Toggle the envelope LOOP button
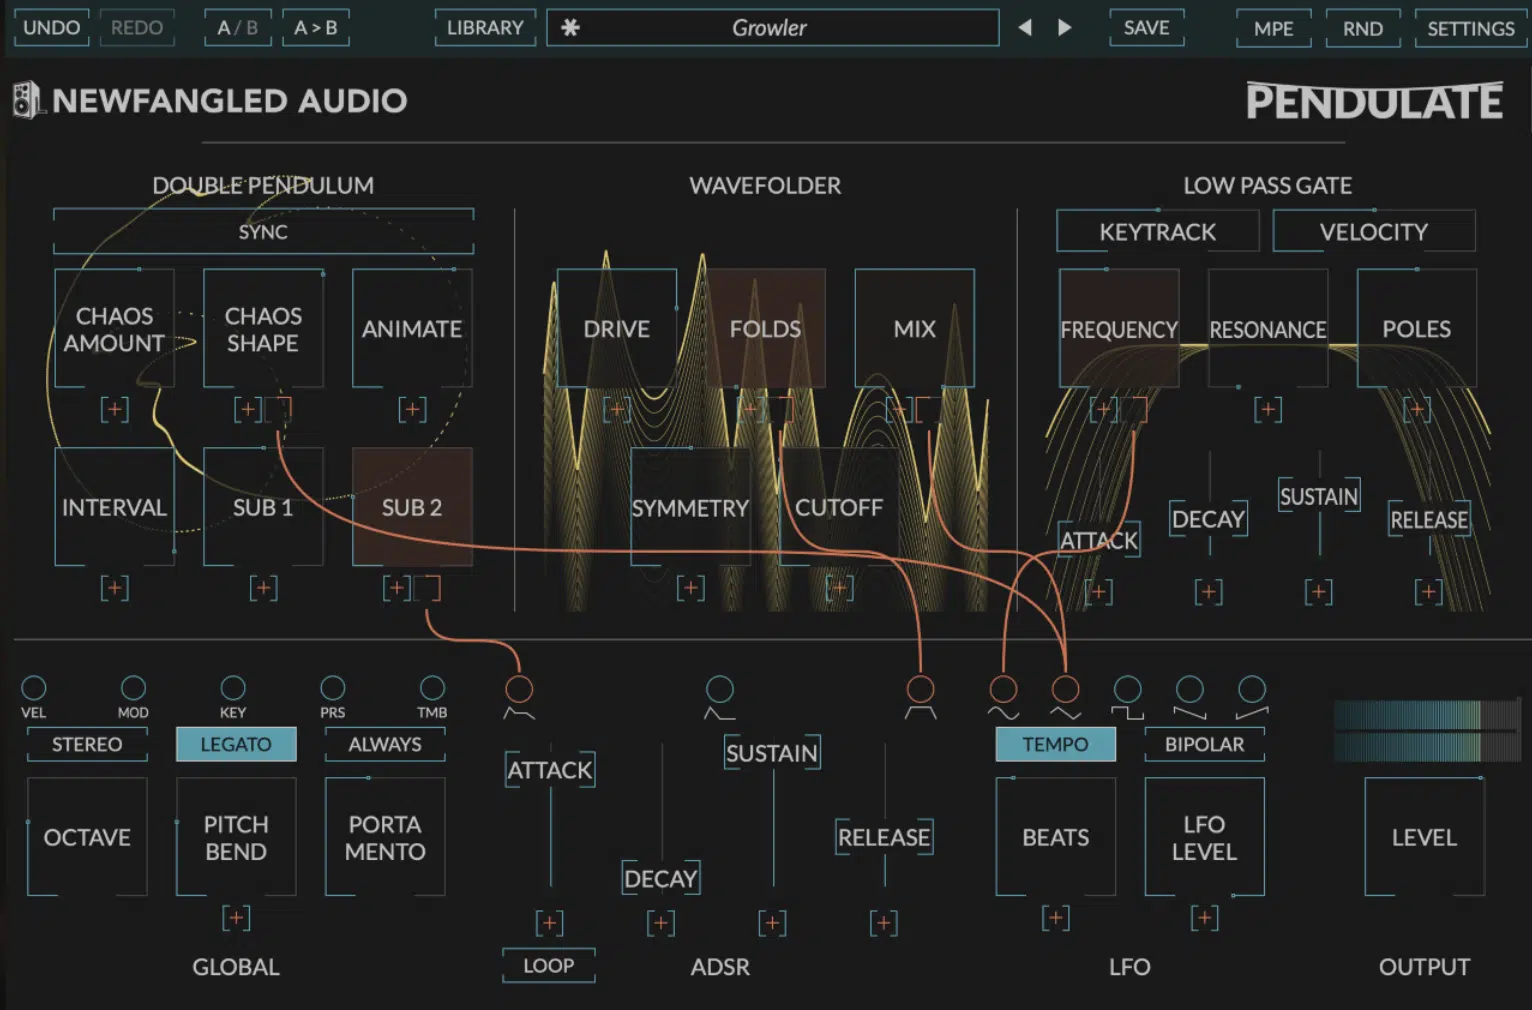The image size is (1532, 1010). (548, 966)
